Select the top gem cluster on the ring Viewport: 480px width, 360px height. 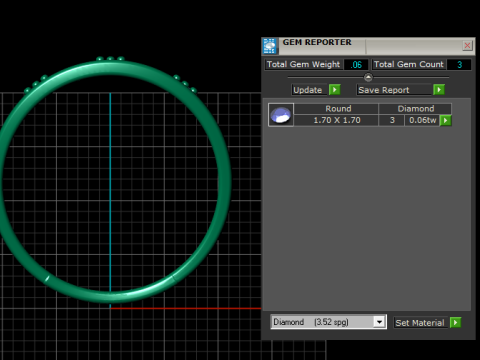click(110, 59)
